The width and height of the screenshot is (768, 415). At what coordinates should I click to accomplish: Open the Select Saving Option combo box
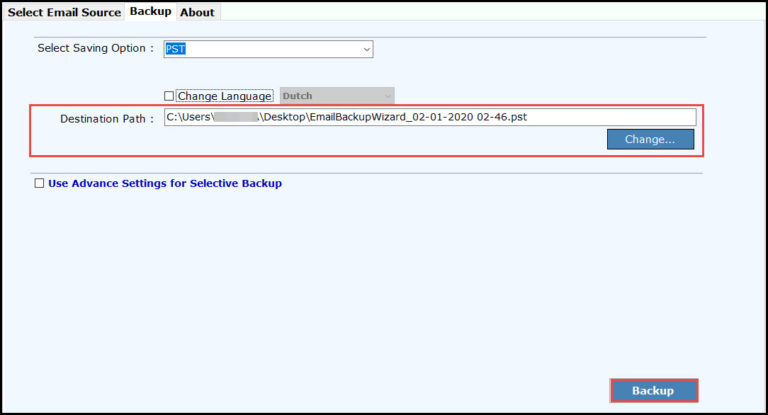click(x=268, y=48)
